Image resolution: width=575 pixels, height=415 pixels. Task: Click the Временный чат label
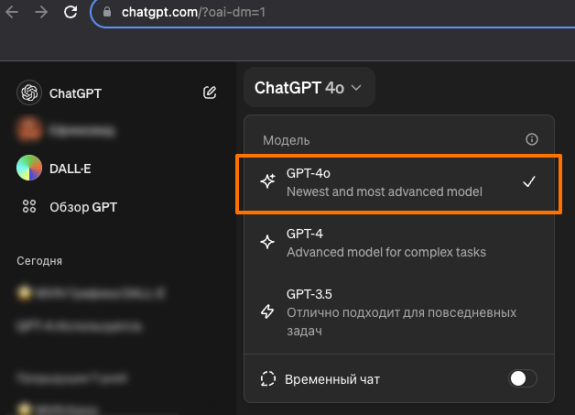pos(332,379)
